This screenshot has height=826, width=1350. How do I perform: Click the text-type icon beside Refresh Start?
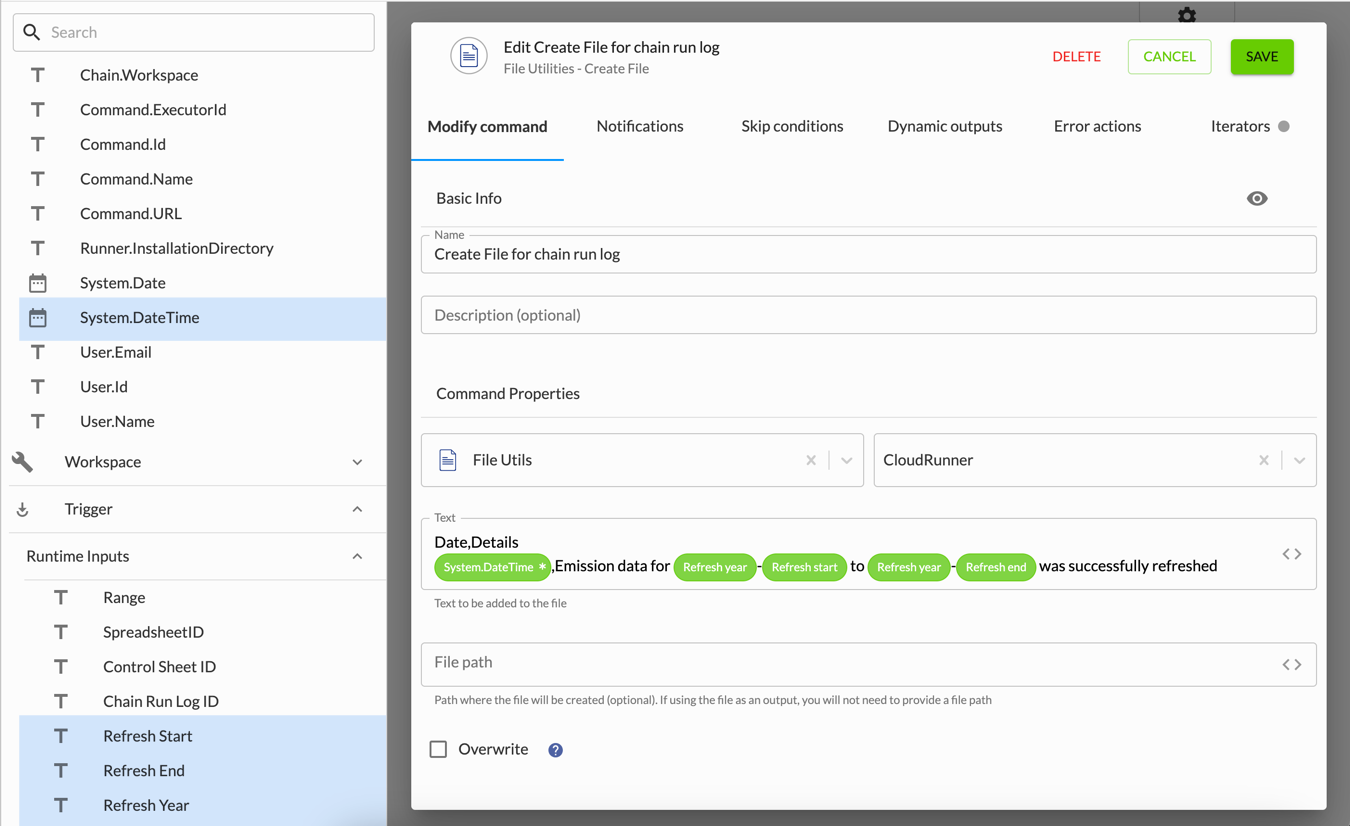61,736
